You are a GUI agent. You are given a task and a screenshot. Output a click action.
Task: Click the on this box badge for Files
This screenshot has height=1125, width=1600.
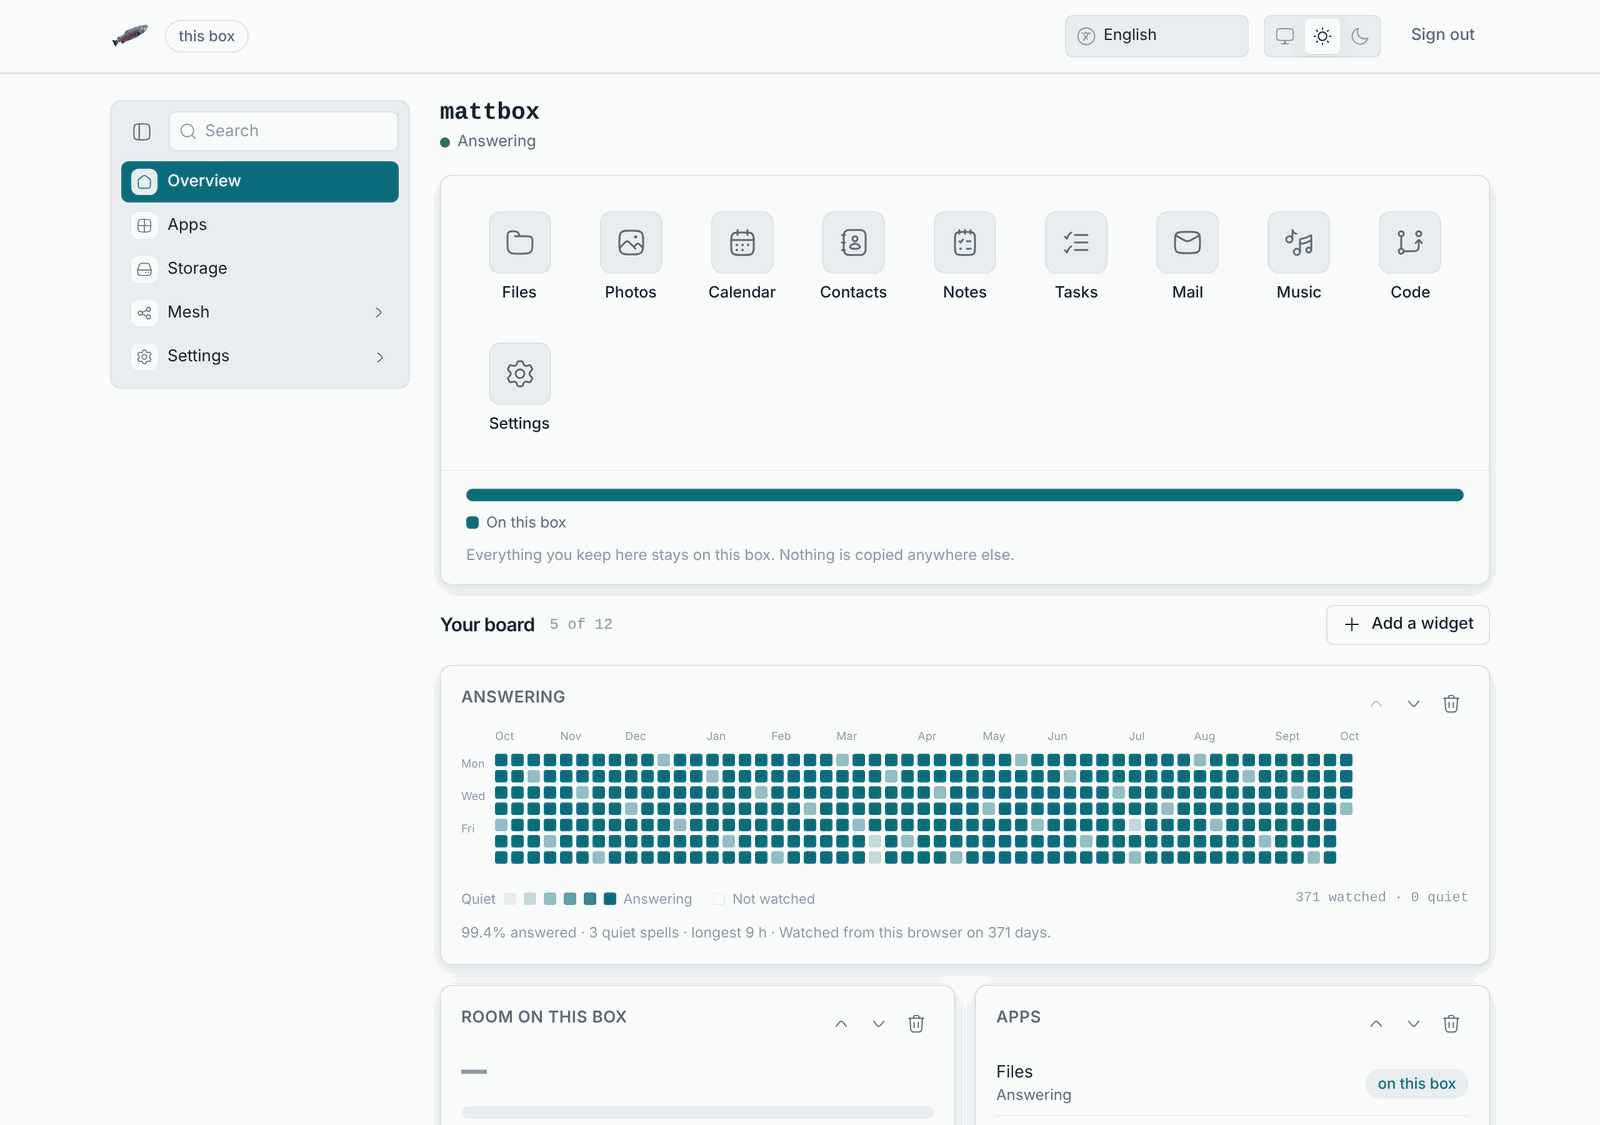click(x=1416, y=1084)
